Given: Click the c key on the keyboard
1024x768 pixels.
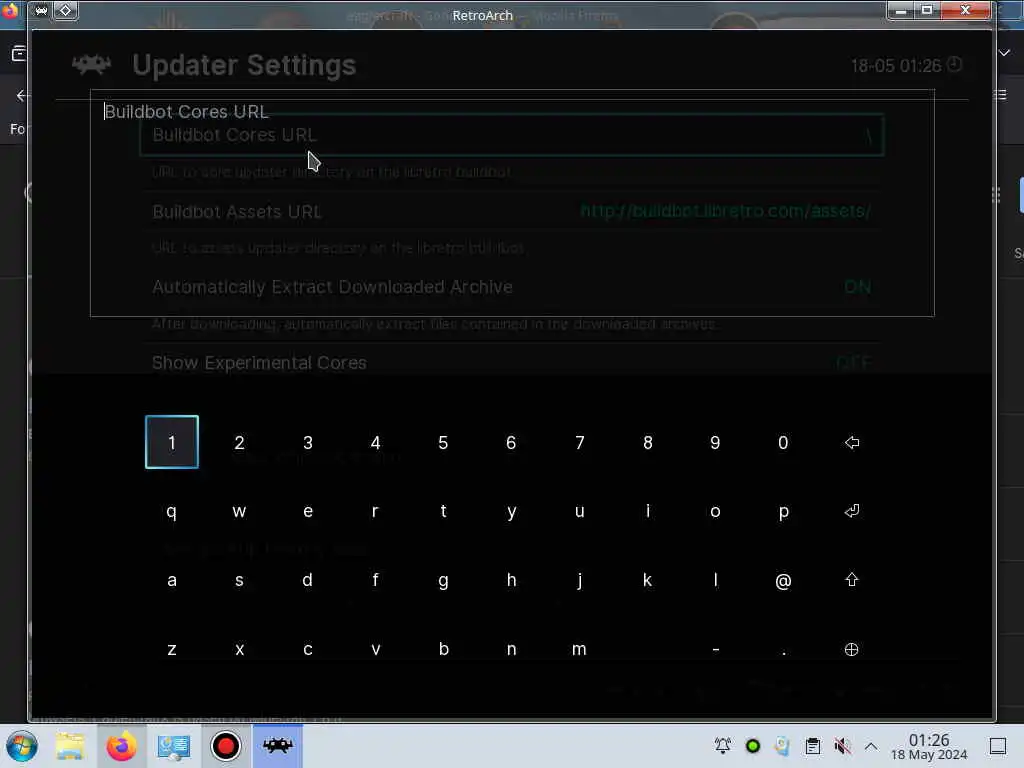Looking at the screenshot, I should pos(308,649).
